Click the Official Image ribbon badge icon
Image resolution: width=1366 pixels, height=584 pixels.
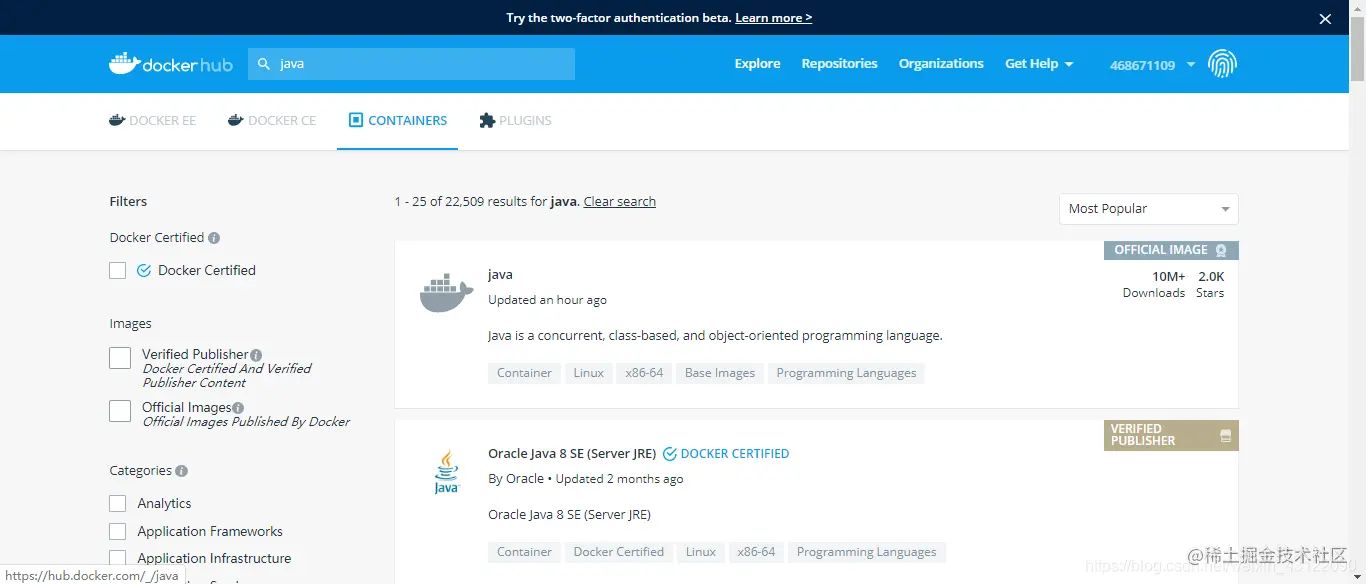[x=1221, y=250]
